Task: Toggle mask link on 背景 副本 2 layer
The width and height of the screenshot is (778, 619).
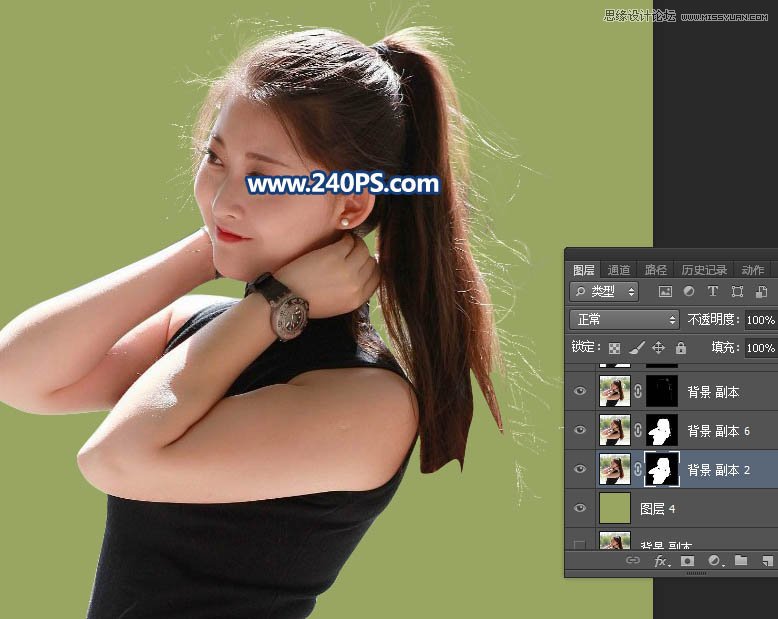Action: 638,469
